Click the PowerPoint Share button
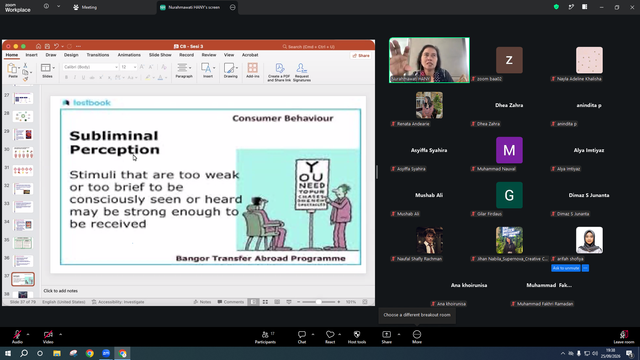Image resolution: width=640 pixels, height=360 pixels. pyautogui.click(x=361, y=56)
